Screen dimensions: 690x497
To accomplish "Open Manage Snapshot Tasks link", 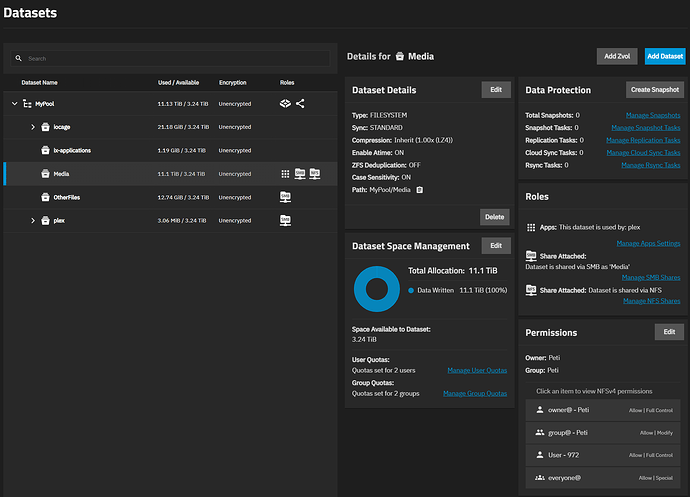I will tap(646, 128).
